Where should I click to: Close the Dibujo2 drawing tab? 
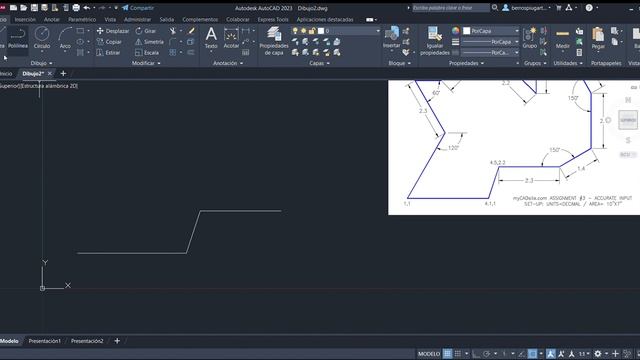pos(50,73)
